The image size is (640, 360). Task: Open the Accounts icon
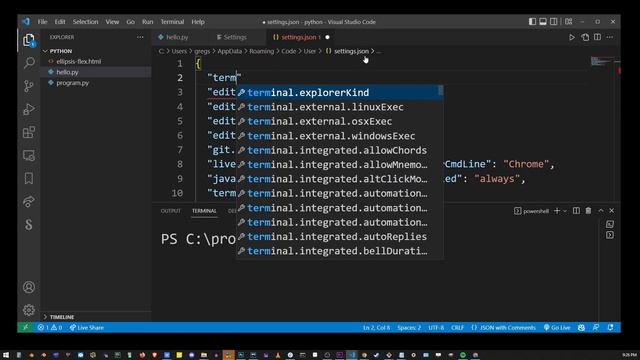click(29, 287)
